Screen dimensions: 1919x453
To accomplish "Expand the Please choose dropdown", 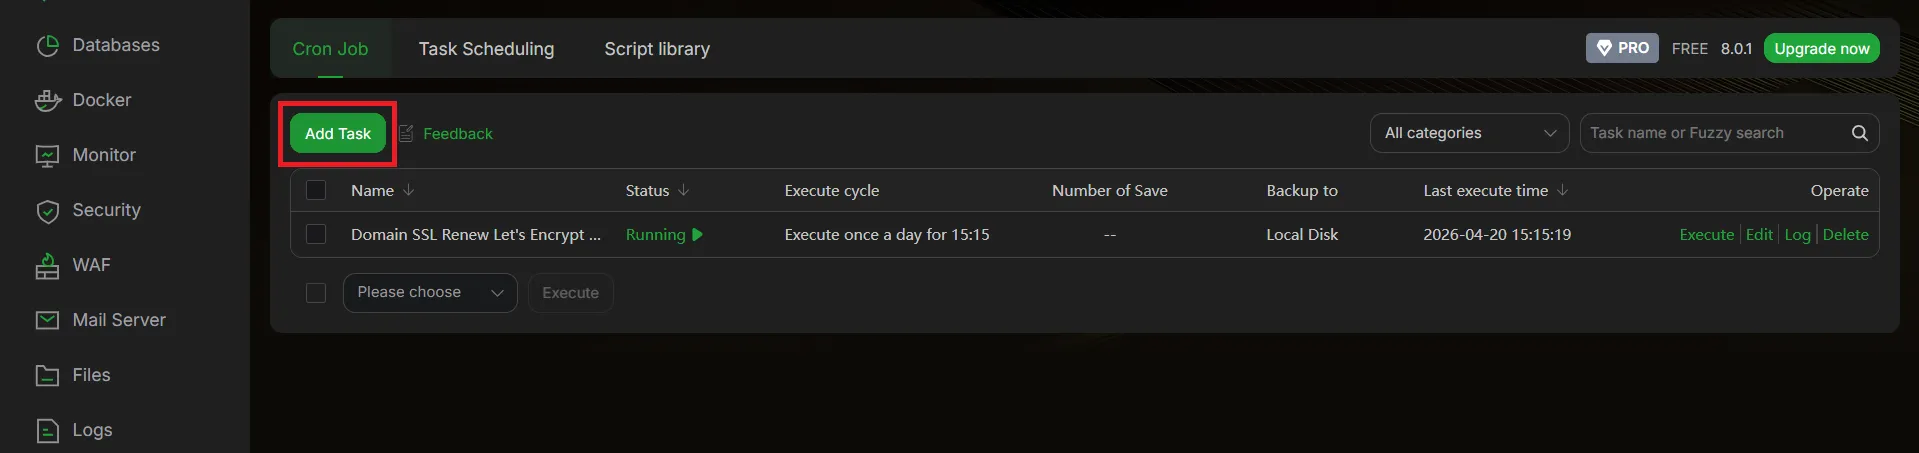I will tap(429, 292).
